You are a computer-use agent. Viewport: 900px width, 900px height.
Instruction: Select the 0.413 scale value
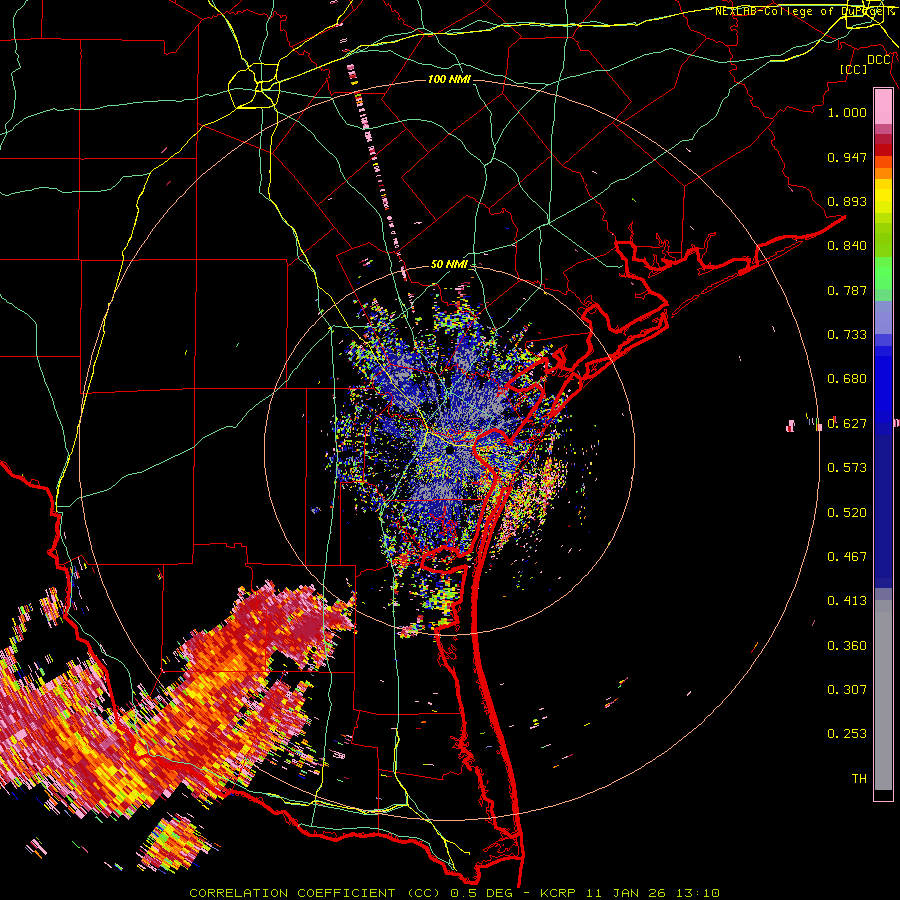[847, 601]
